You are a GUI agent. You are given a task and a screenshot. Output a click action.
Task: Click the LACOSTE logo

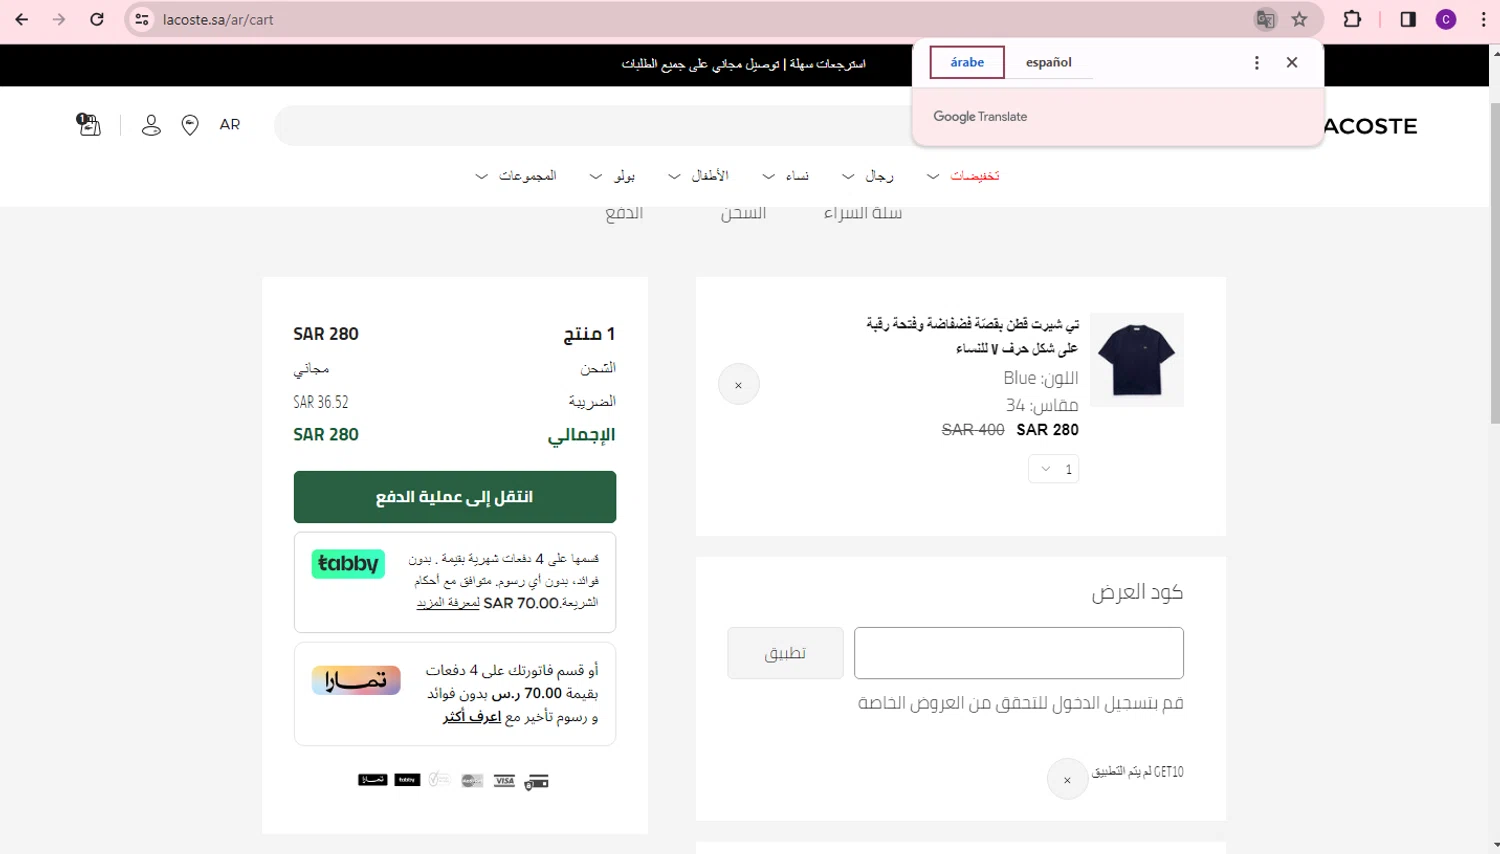[1371, 126]
